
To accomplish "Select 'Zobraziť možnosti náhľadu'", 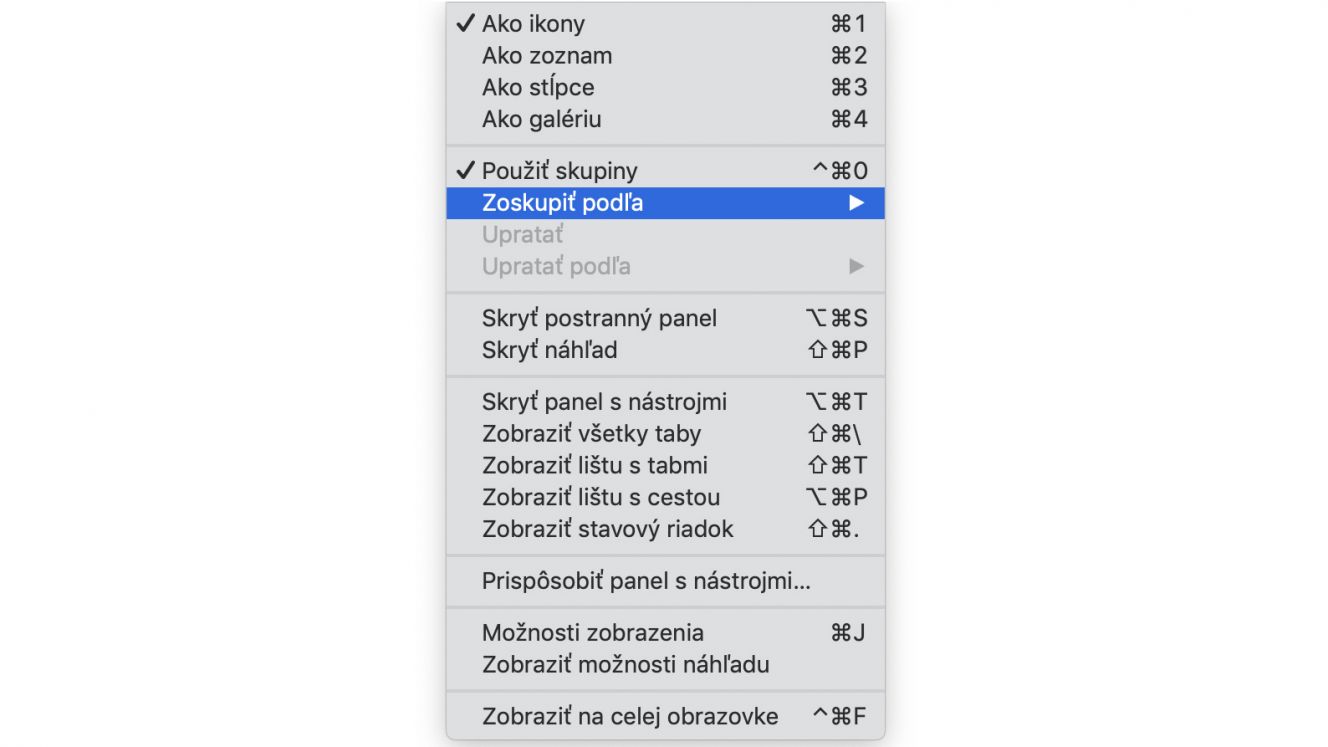I will 665,665.
